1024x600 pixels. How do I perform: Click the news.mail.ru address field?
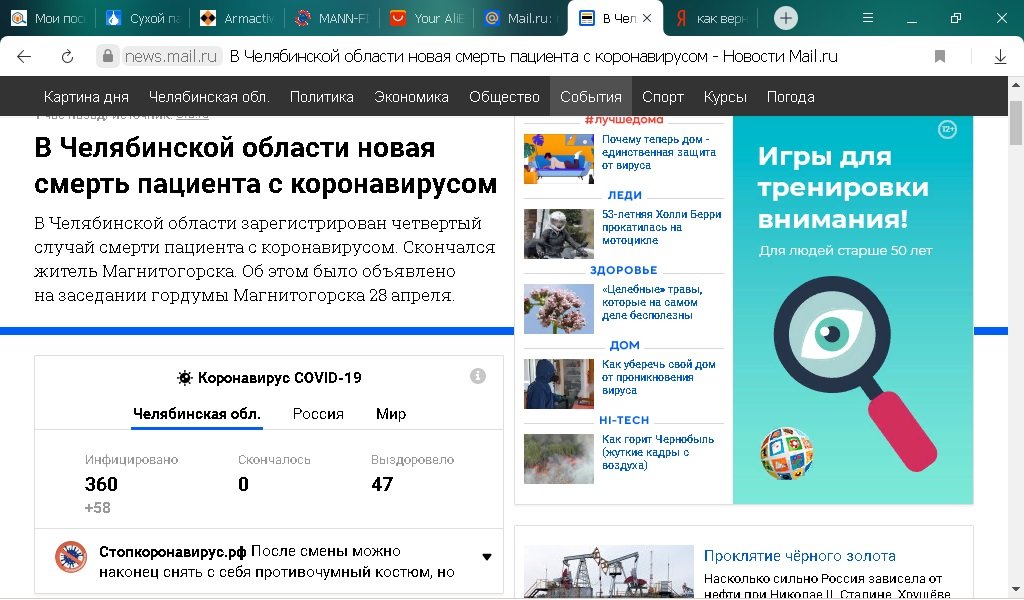[x=171, y=57]
